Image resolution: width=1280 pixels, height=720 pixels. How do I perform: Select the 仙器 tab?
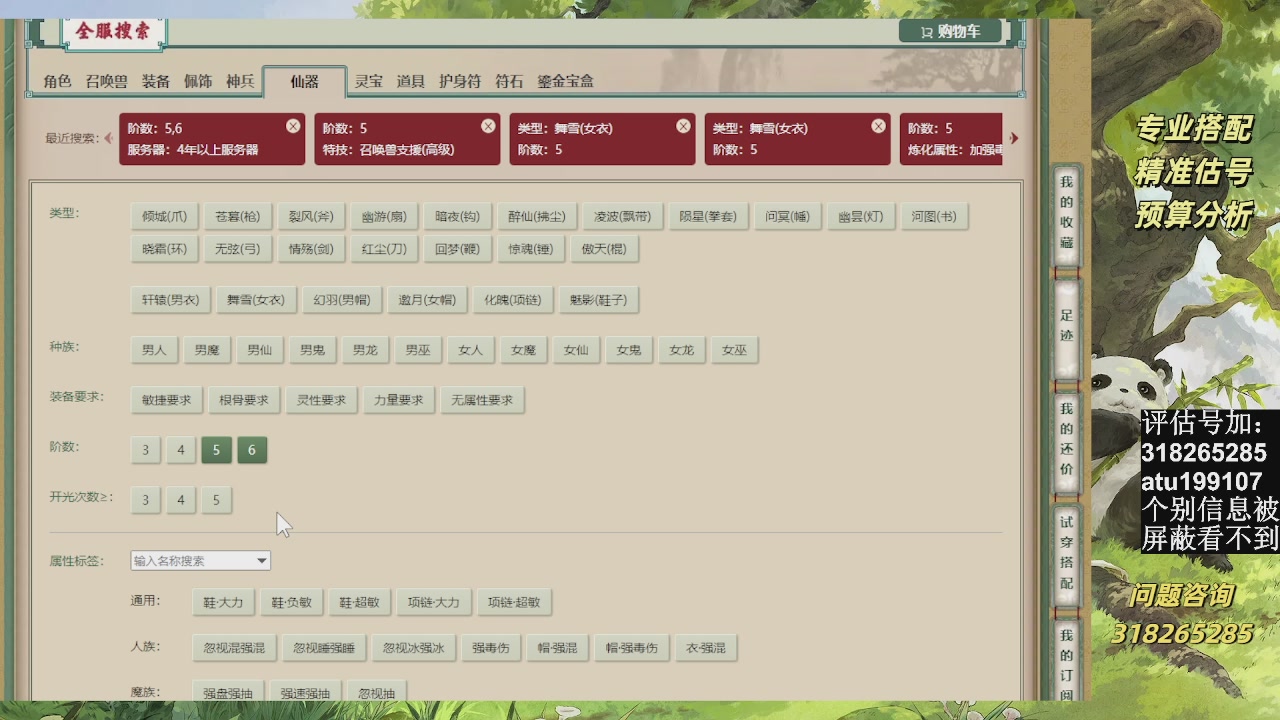[304, 82]
